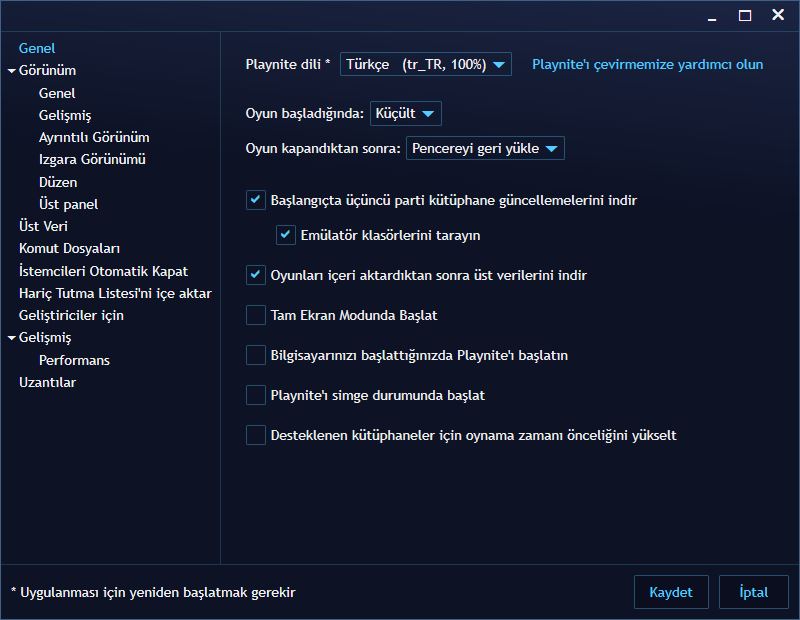Check Bilgisayarınızı başlattığınızda Playnite'ı başlatın
This screenshot has width=800, height=620.
tap(256, 355)
